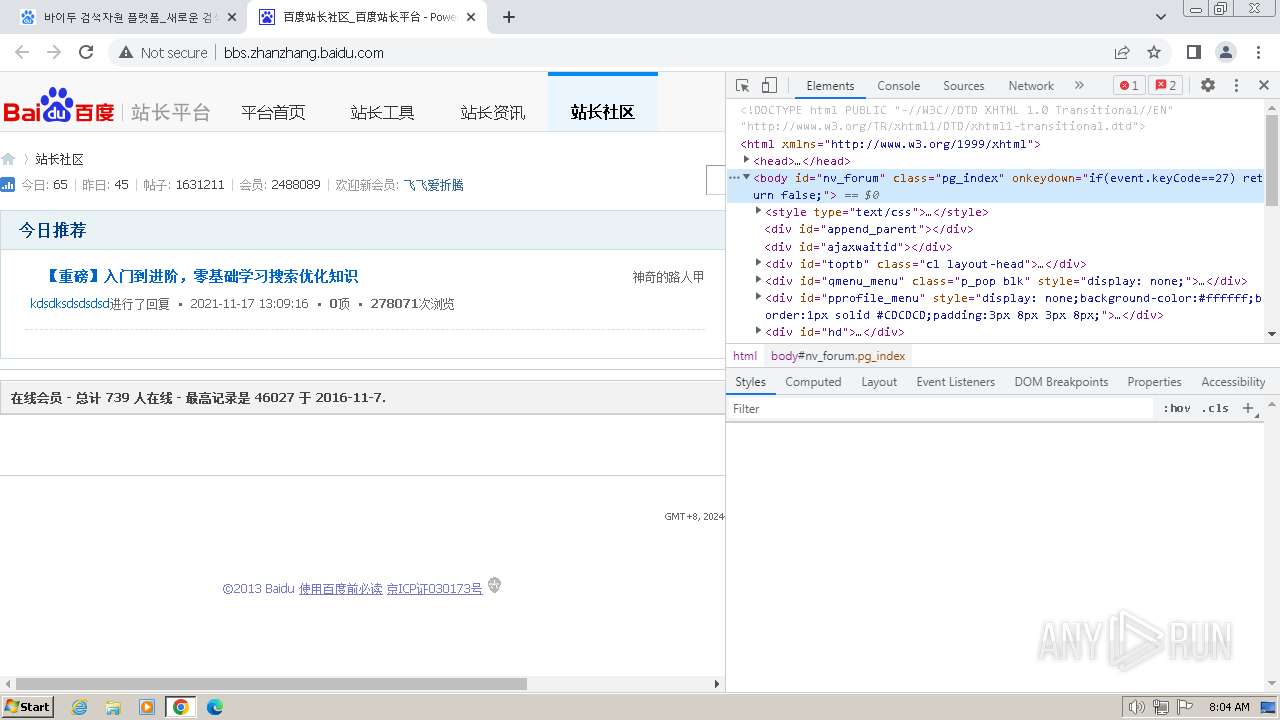This screenshot has width=1280, height=720.
Task: Open 平台首页 navigation item
Action: click(x=273, y=112)
